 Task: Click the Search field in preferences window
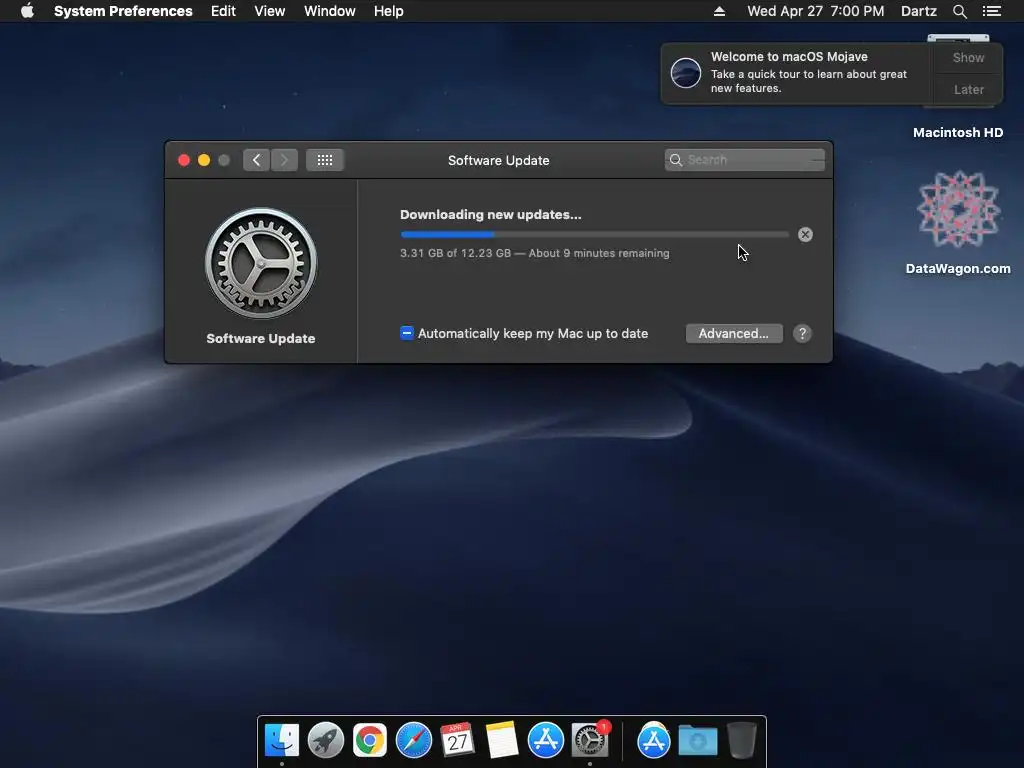[744, 160]
